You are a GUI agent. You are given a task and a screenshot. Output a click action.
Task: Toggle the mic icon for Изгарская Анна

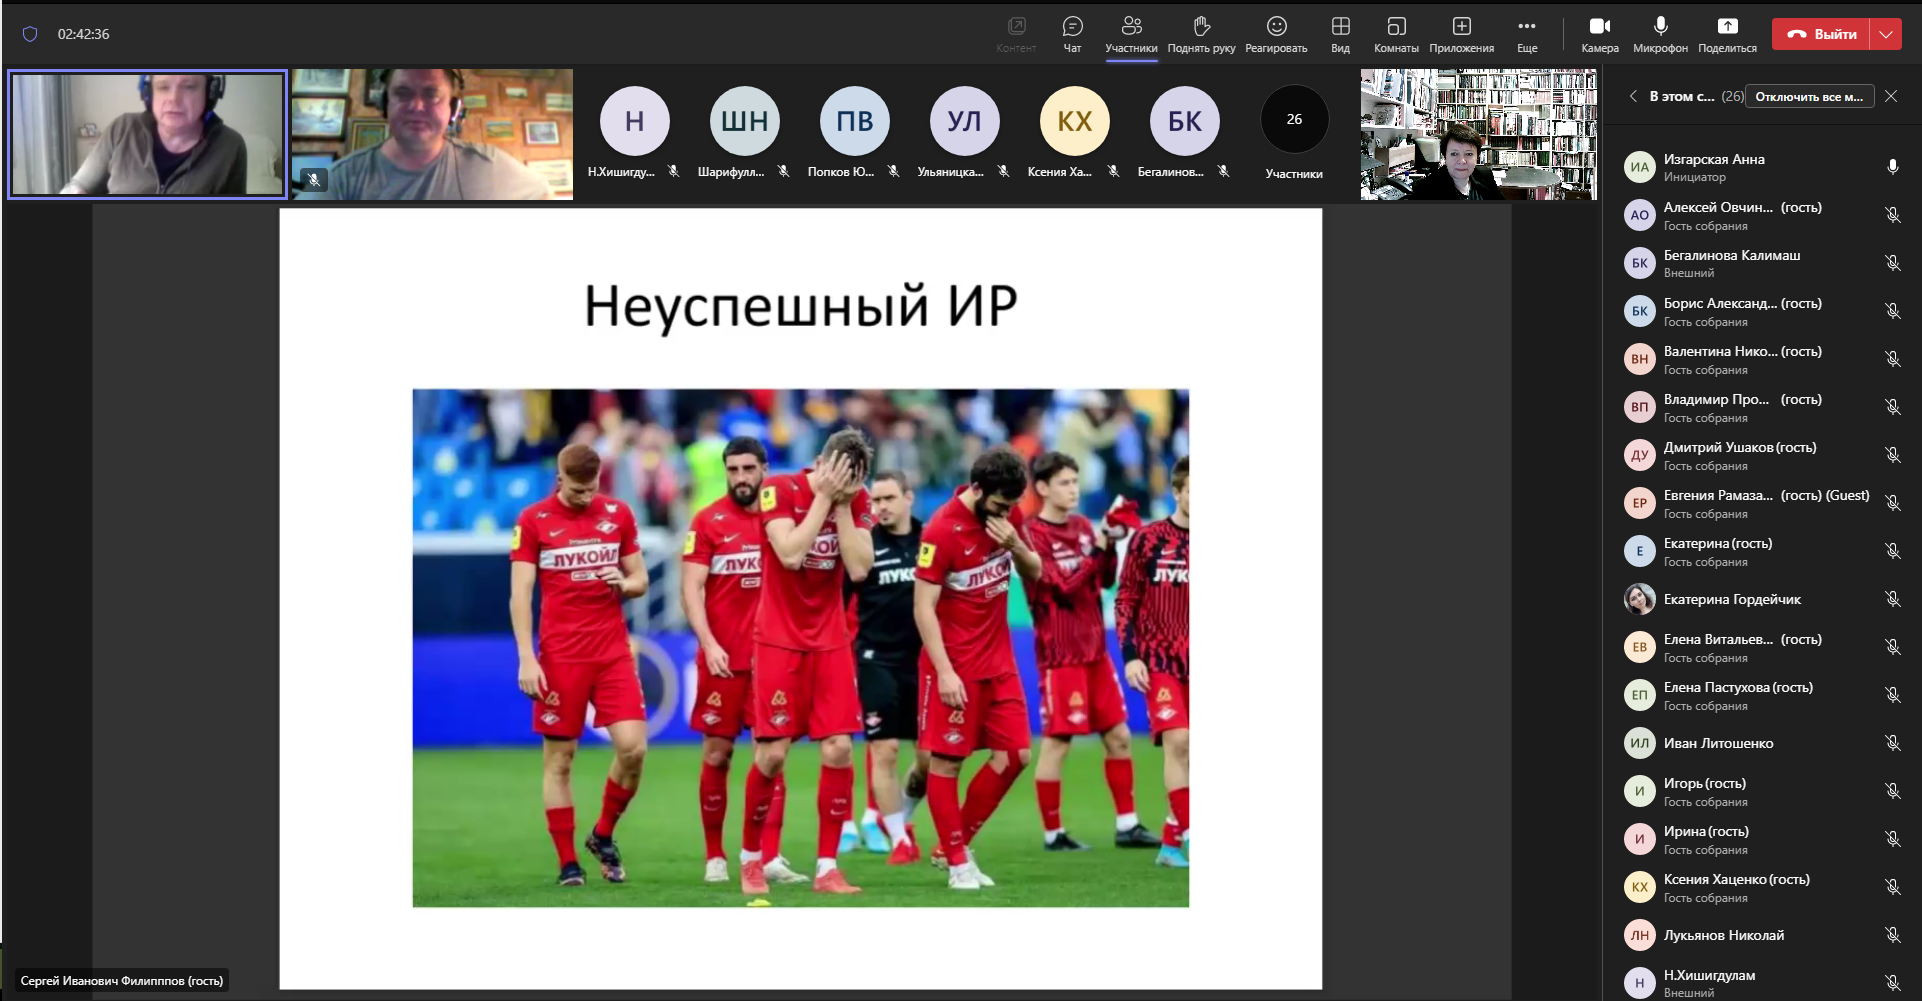pos(1892,167)
